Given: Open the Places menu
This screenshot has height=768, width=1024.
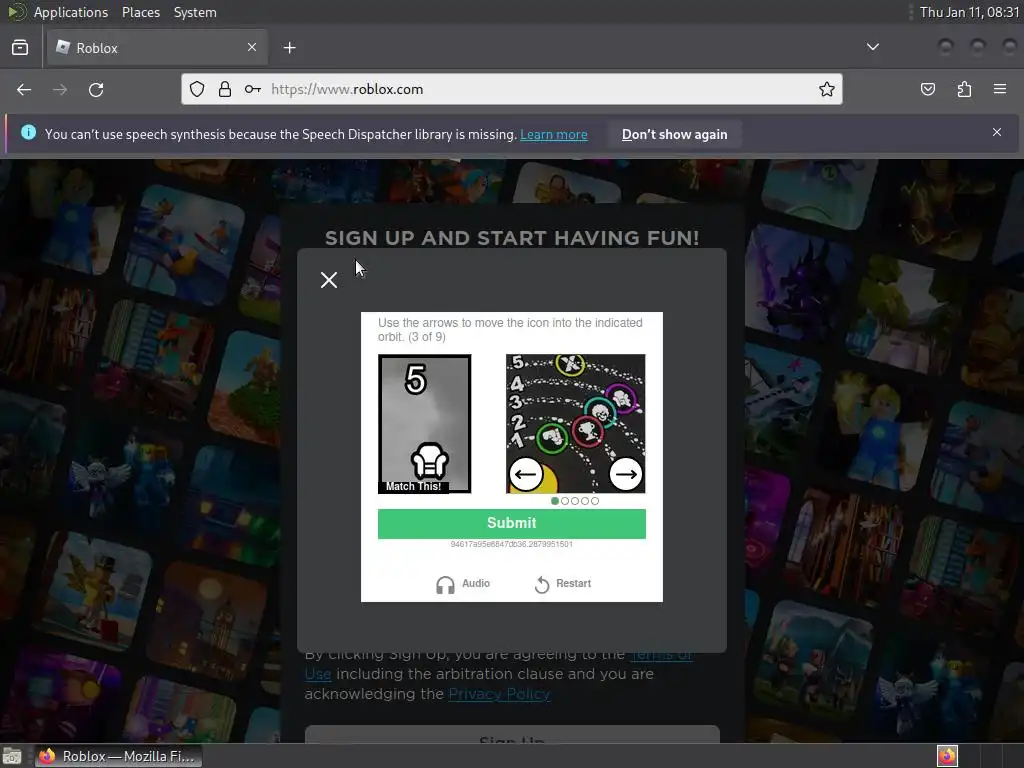Looking at the screenshot, I should (141, 12).
